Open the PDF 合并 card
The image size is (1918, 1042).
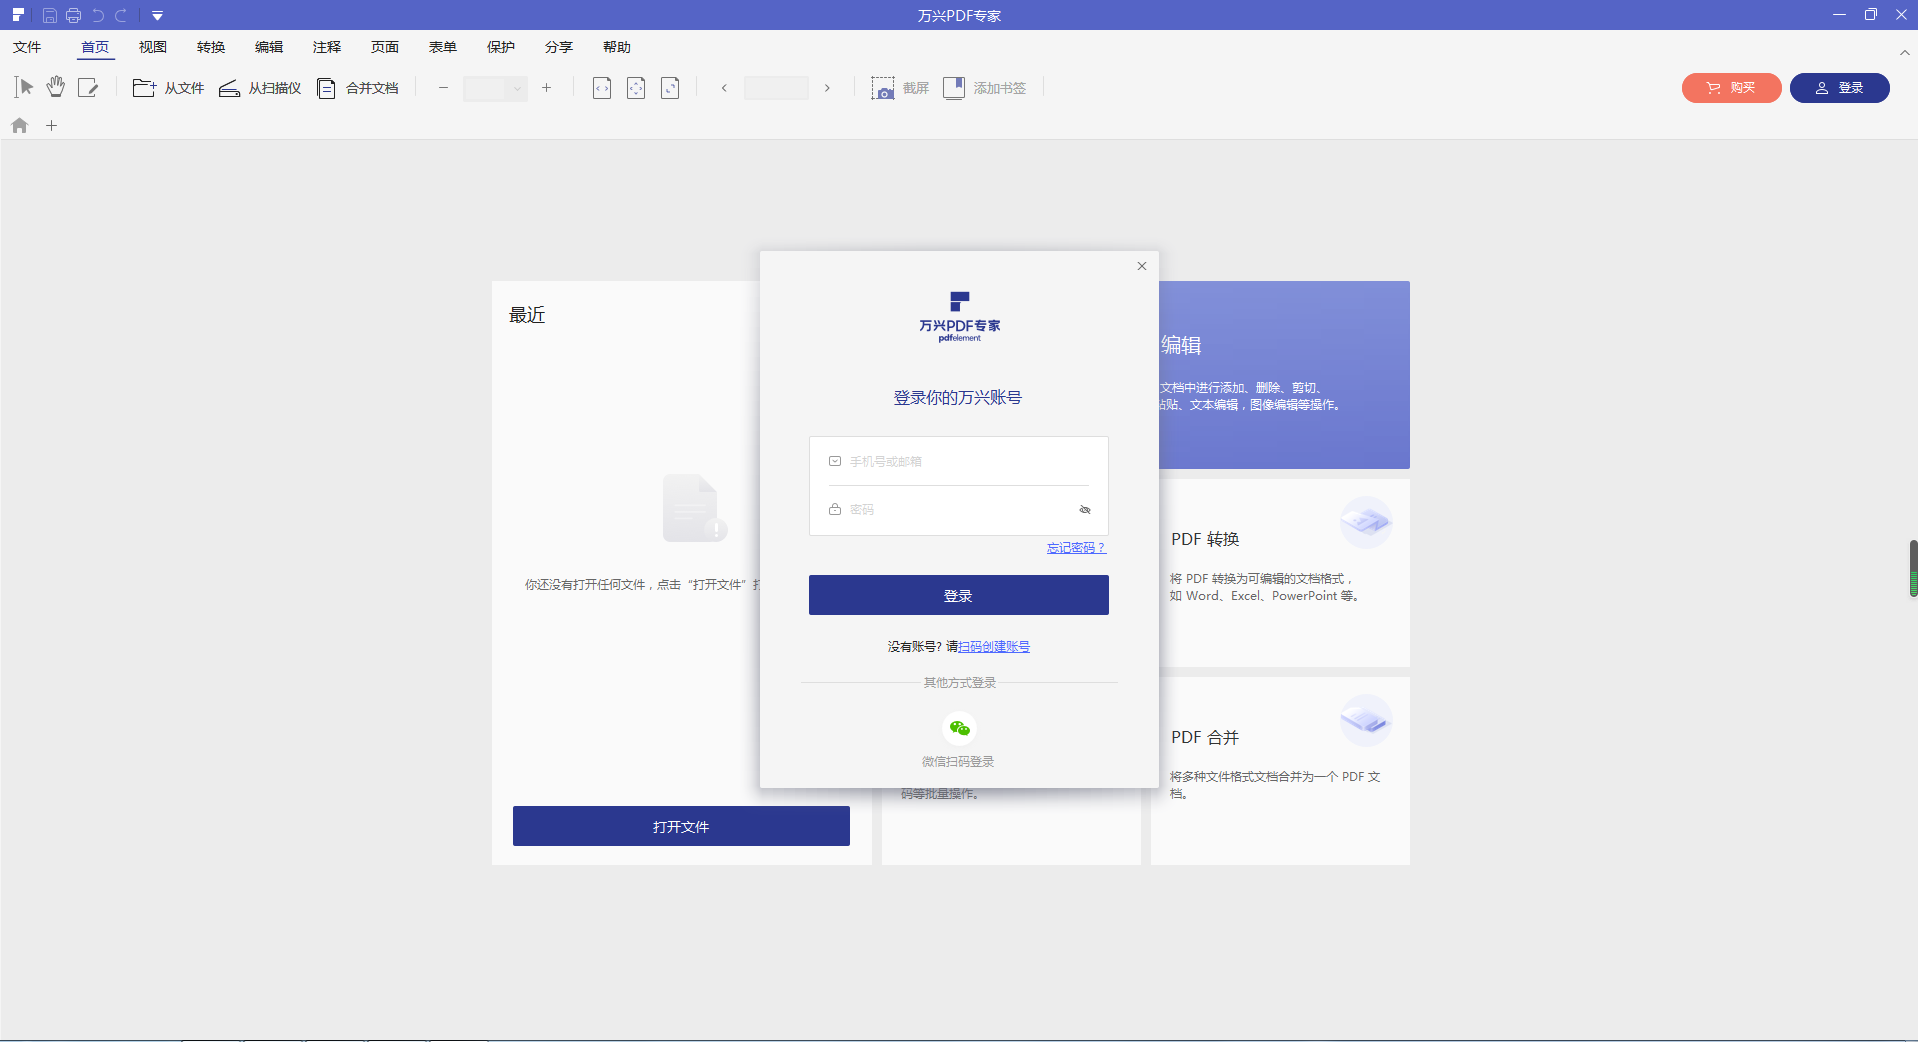click(x=1280, y=771)
